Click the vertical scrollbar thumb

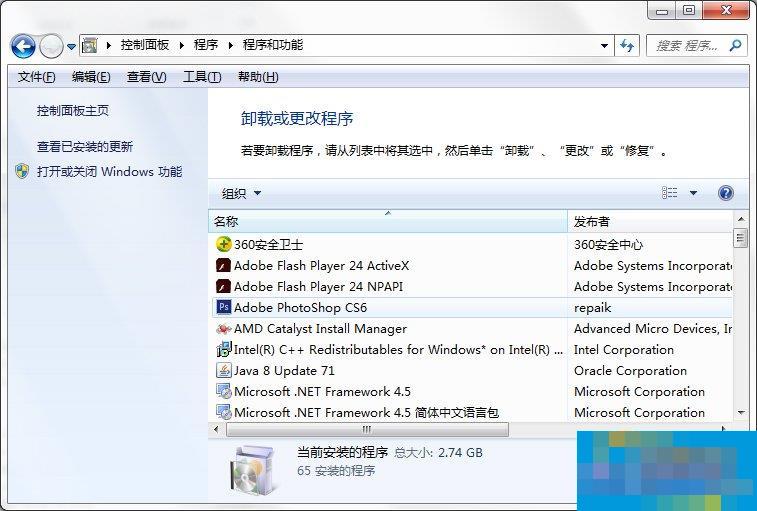740,238
